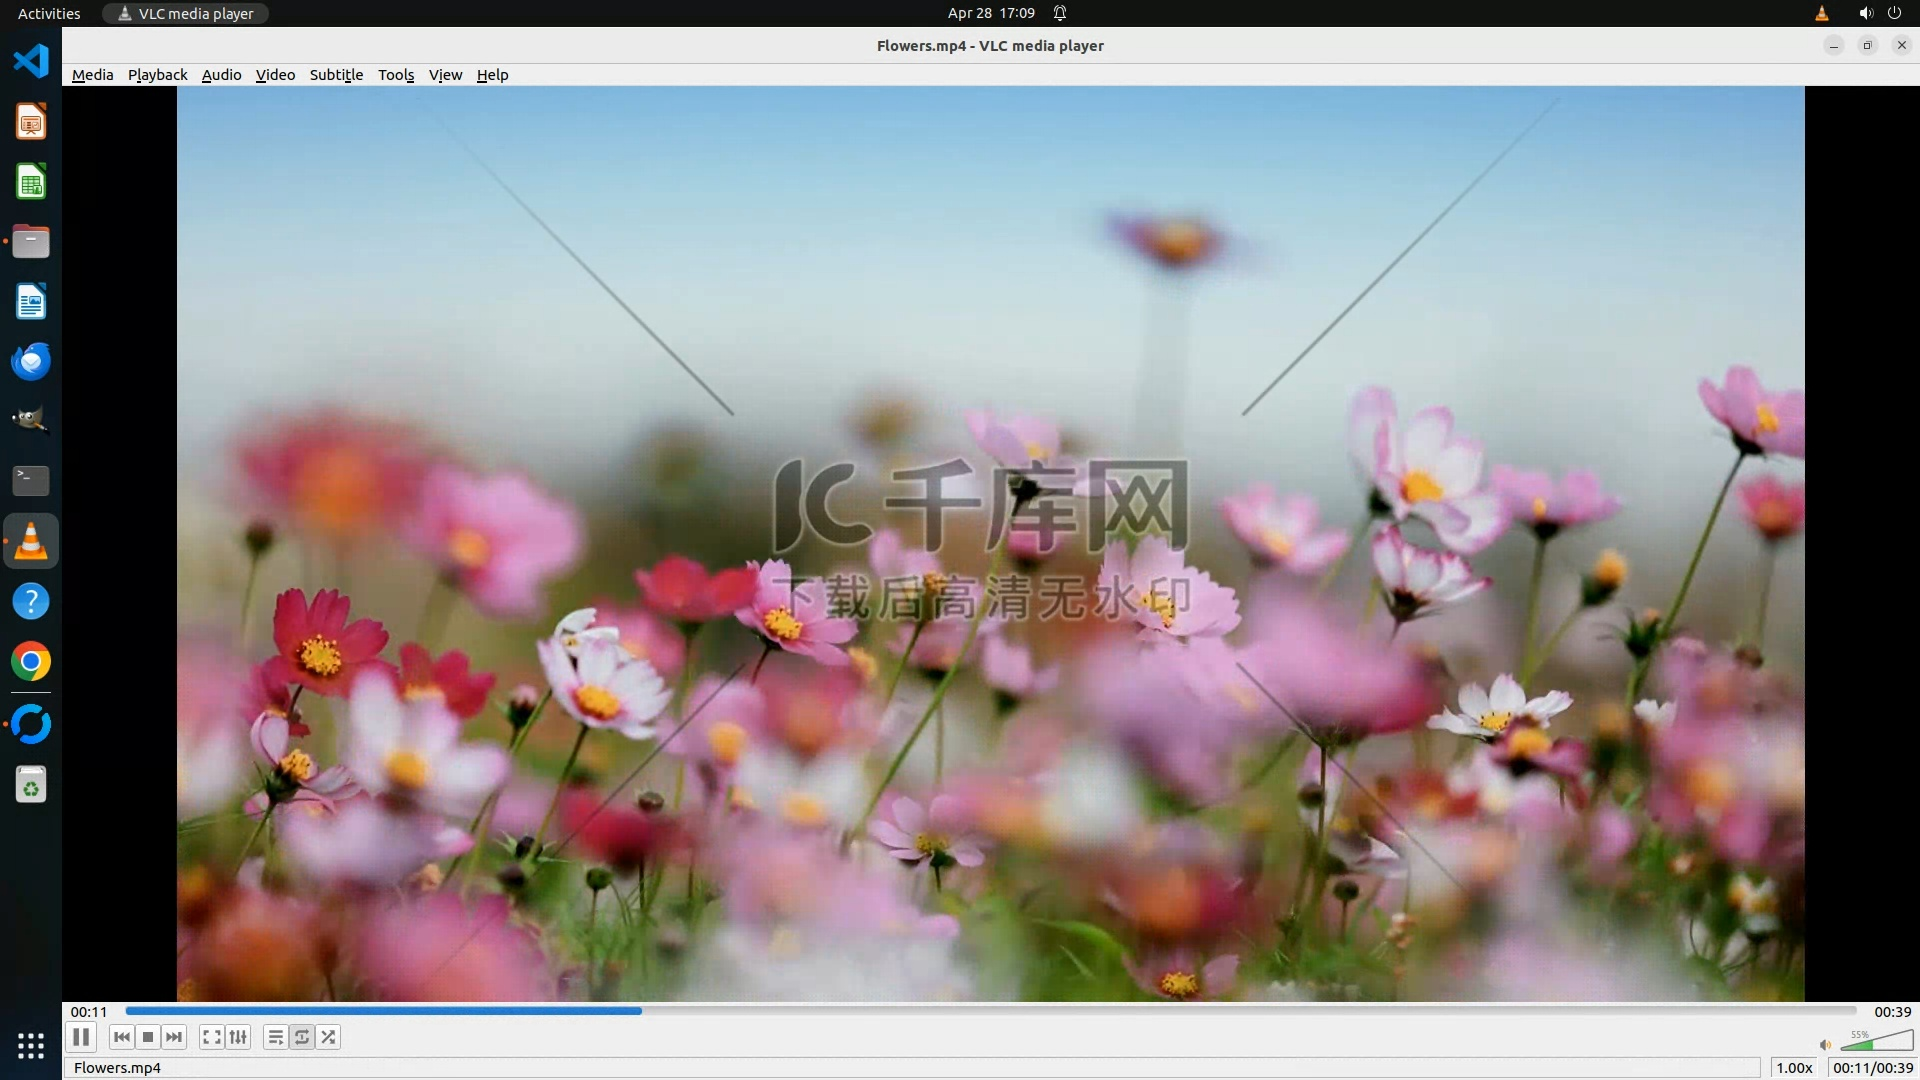Toggle the playlist view
Screen dimensions: 1920x1080
275,1037
